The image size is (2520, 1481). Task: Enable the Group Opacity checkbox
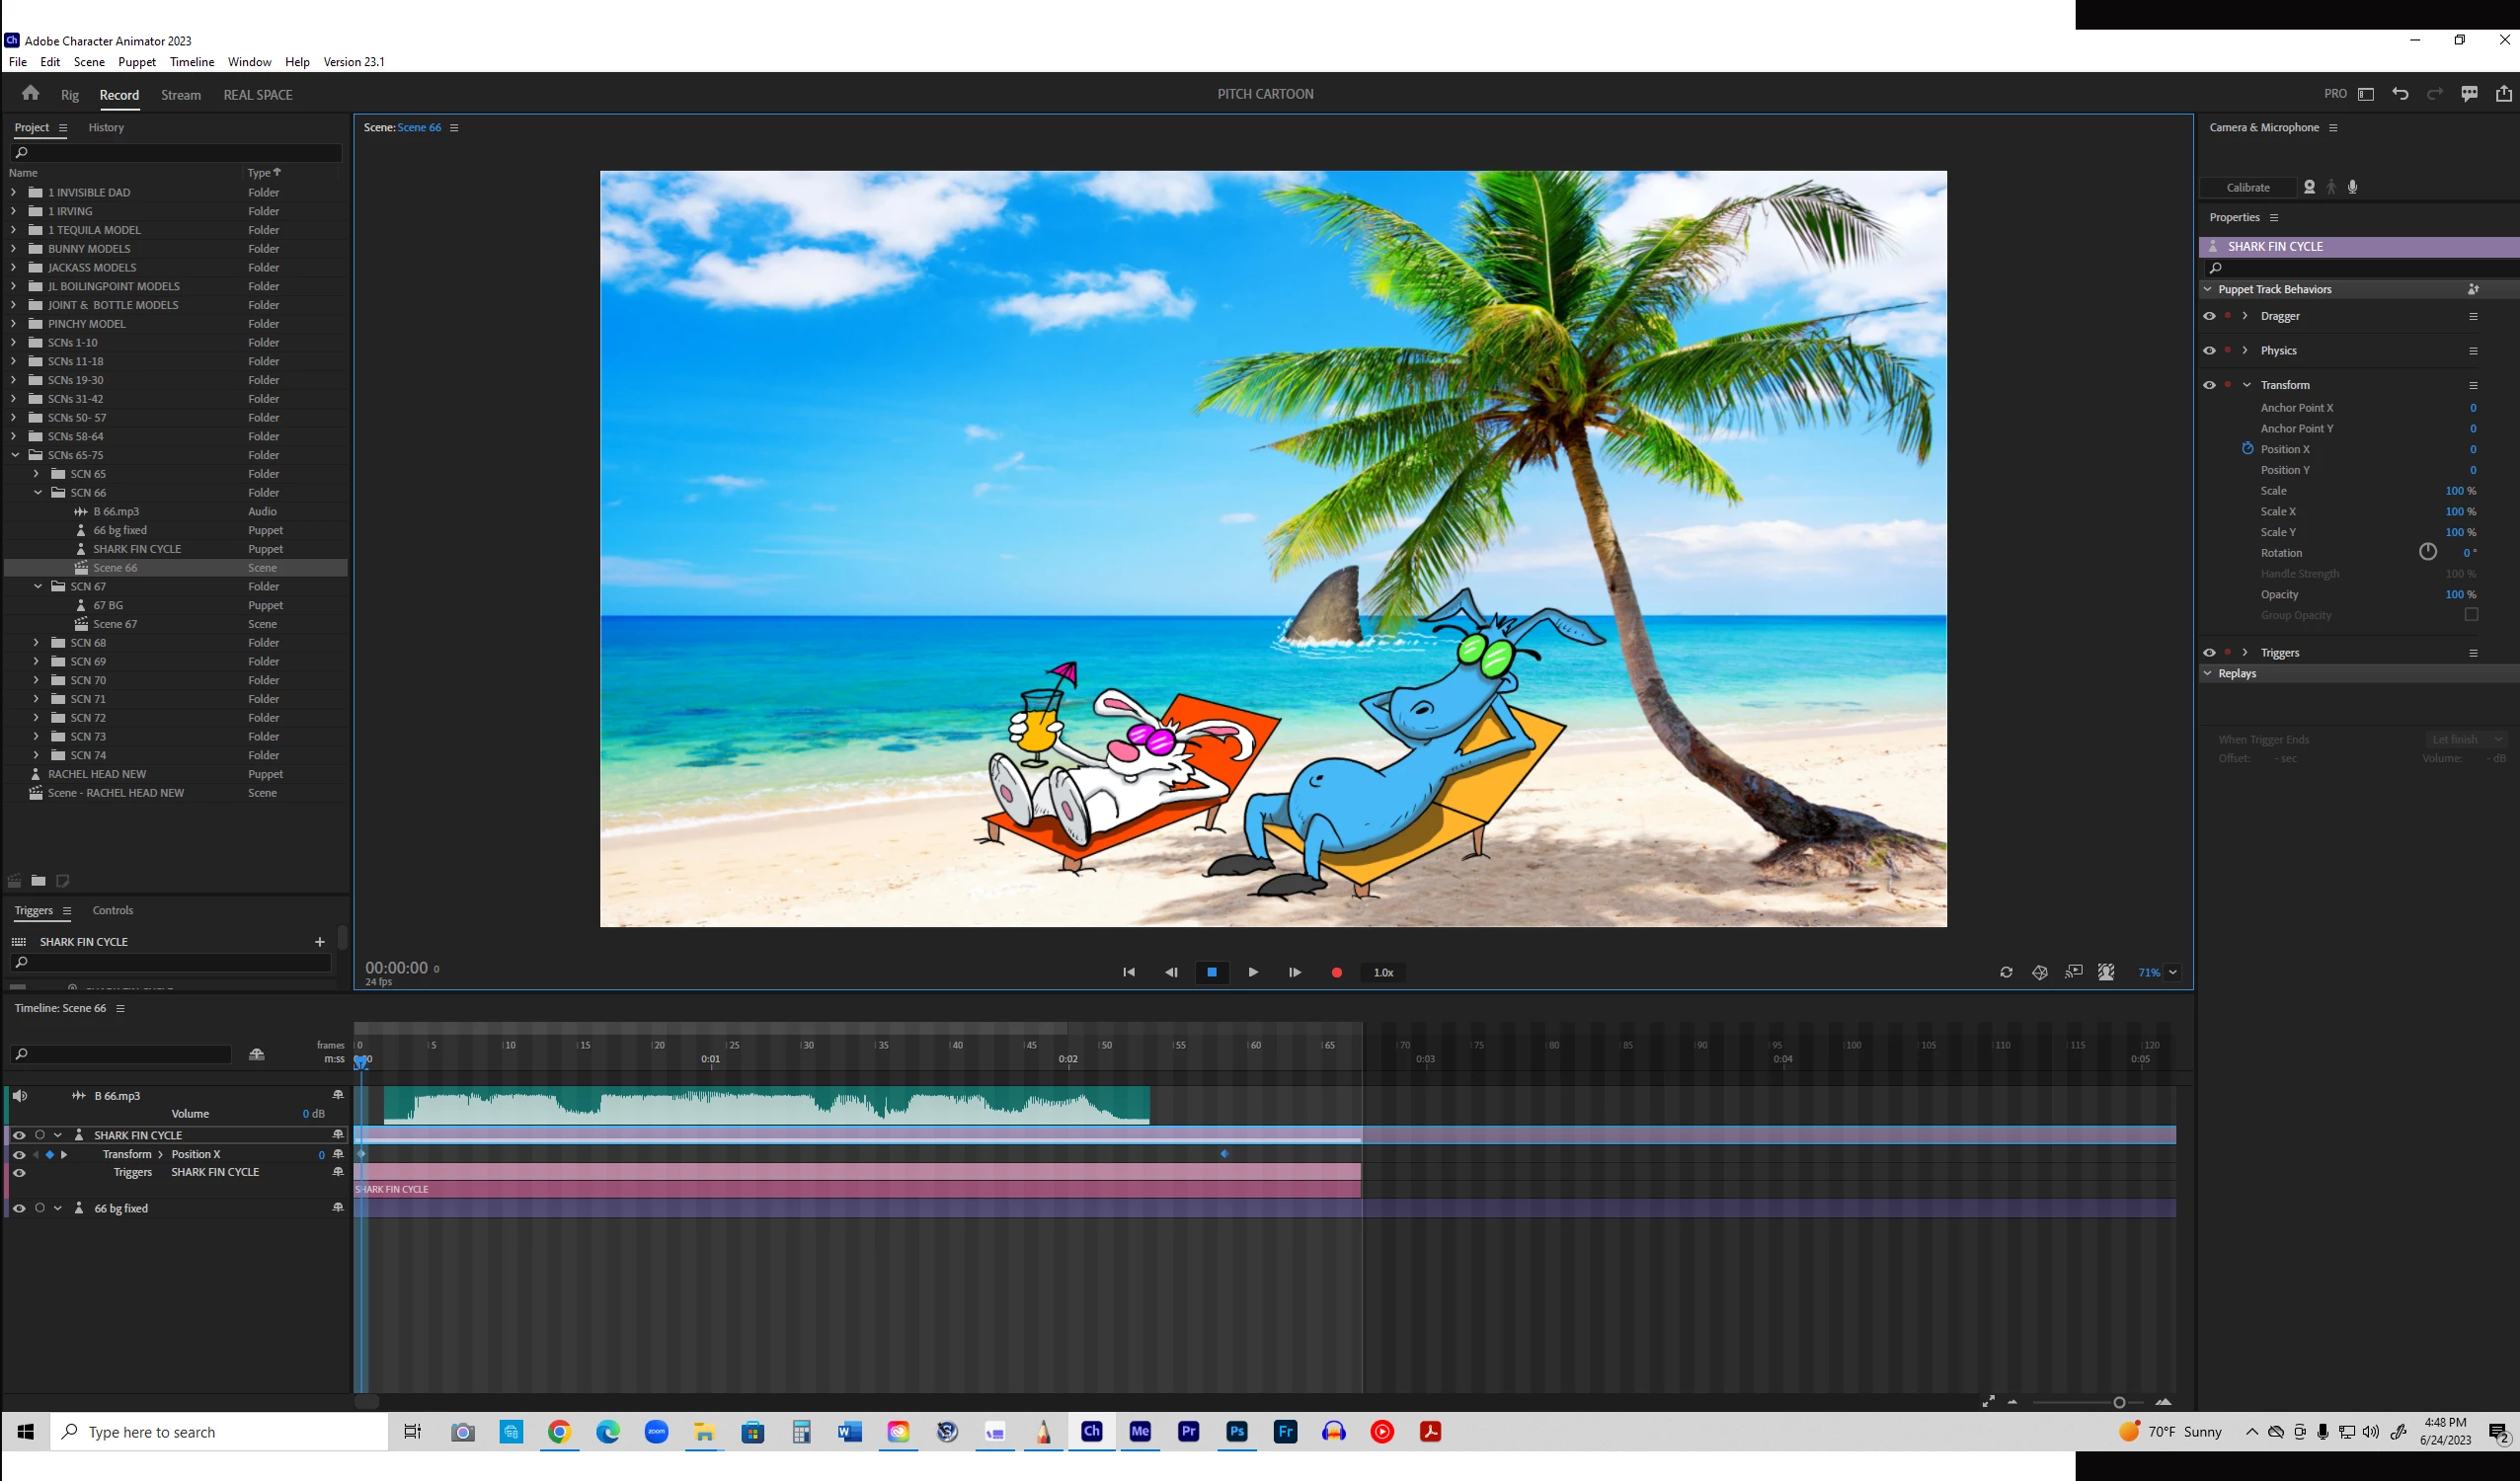click(x=2471, y=615)
